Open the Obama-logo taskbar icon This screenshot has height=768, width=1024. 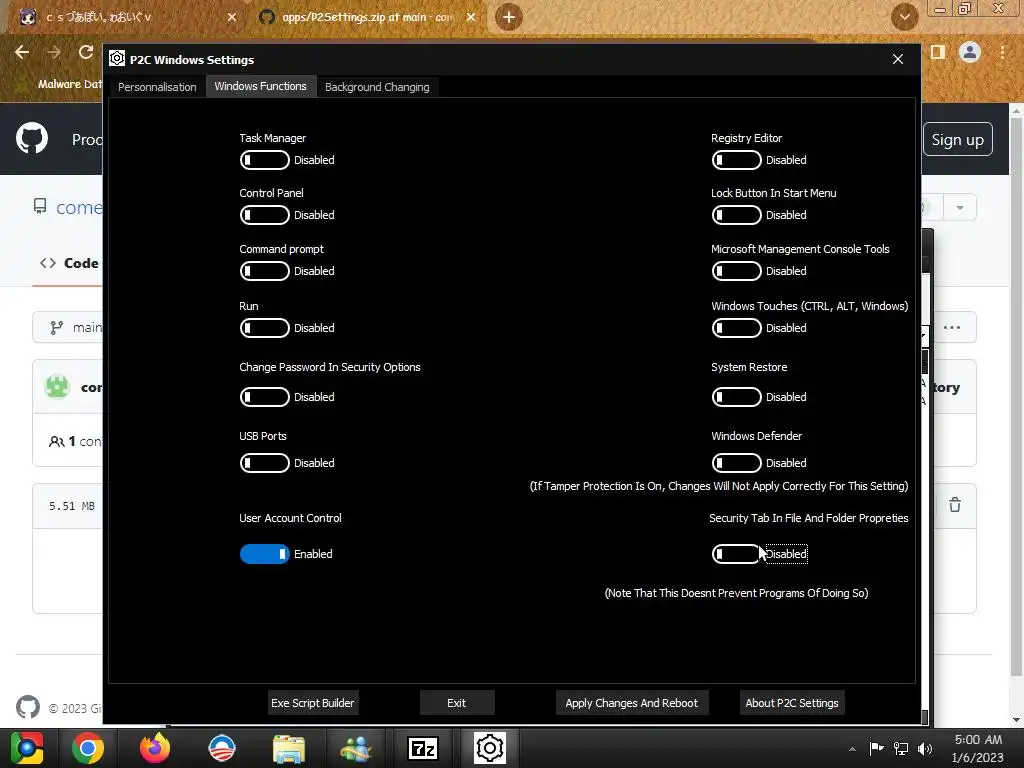[x=222, y=748]
